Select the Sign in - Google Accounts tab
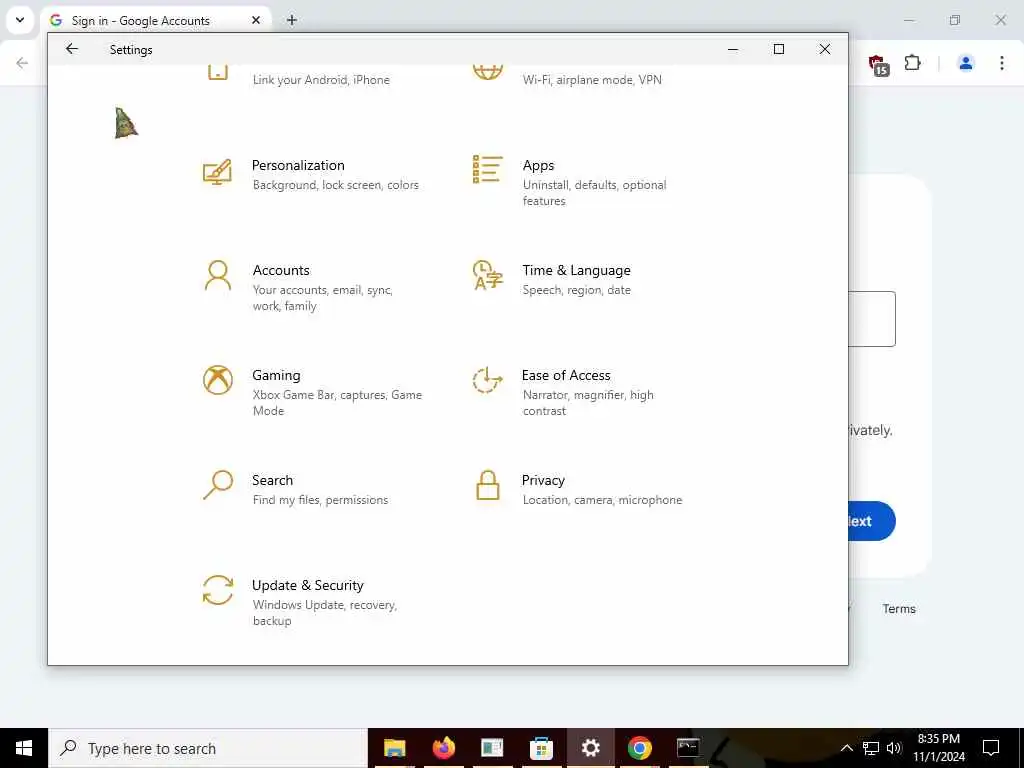Image resolution: width=1024 pixels, height=768 pixels. [155, 21]
